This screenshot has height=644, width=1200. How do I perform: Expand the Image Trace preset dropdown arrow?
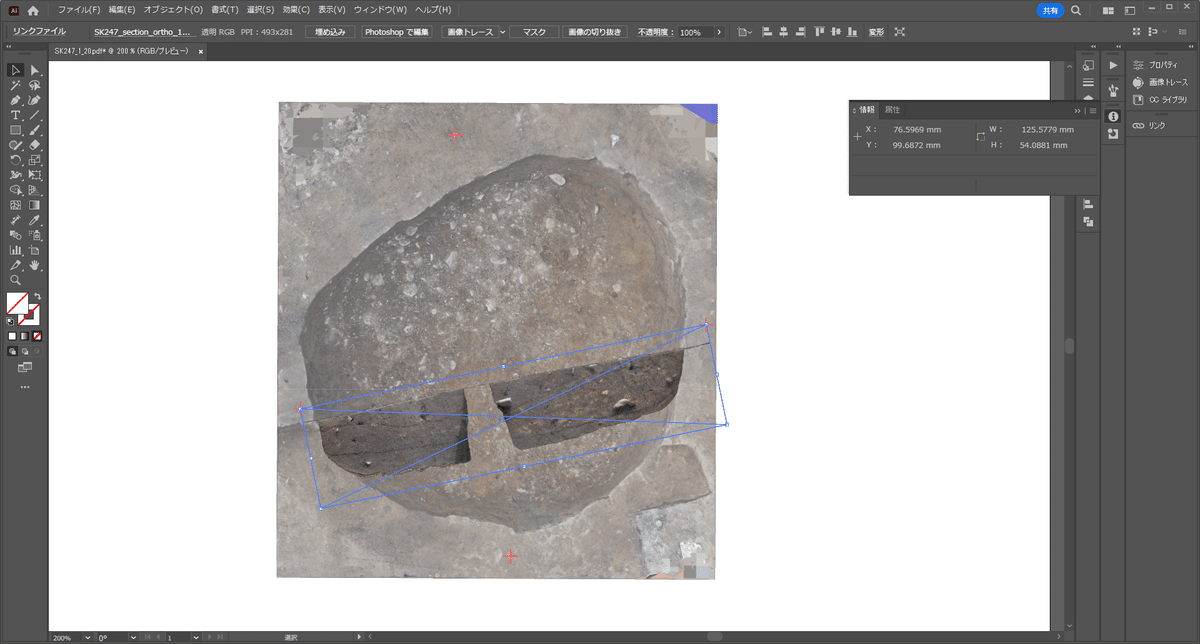(502, 32)
